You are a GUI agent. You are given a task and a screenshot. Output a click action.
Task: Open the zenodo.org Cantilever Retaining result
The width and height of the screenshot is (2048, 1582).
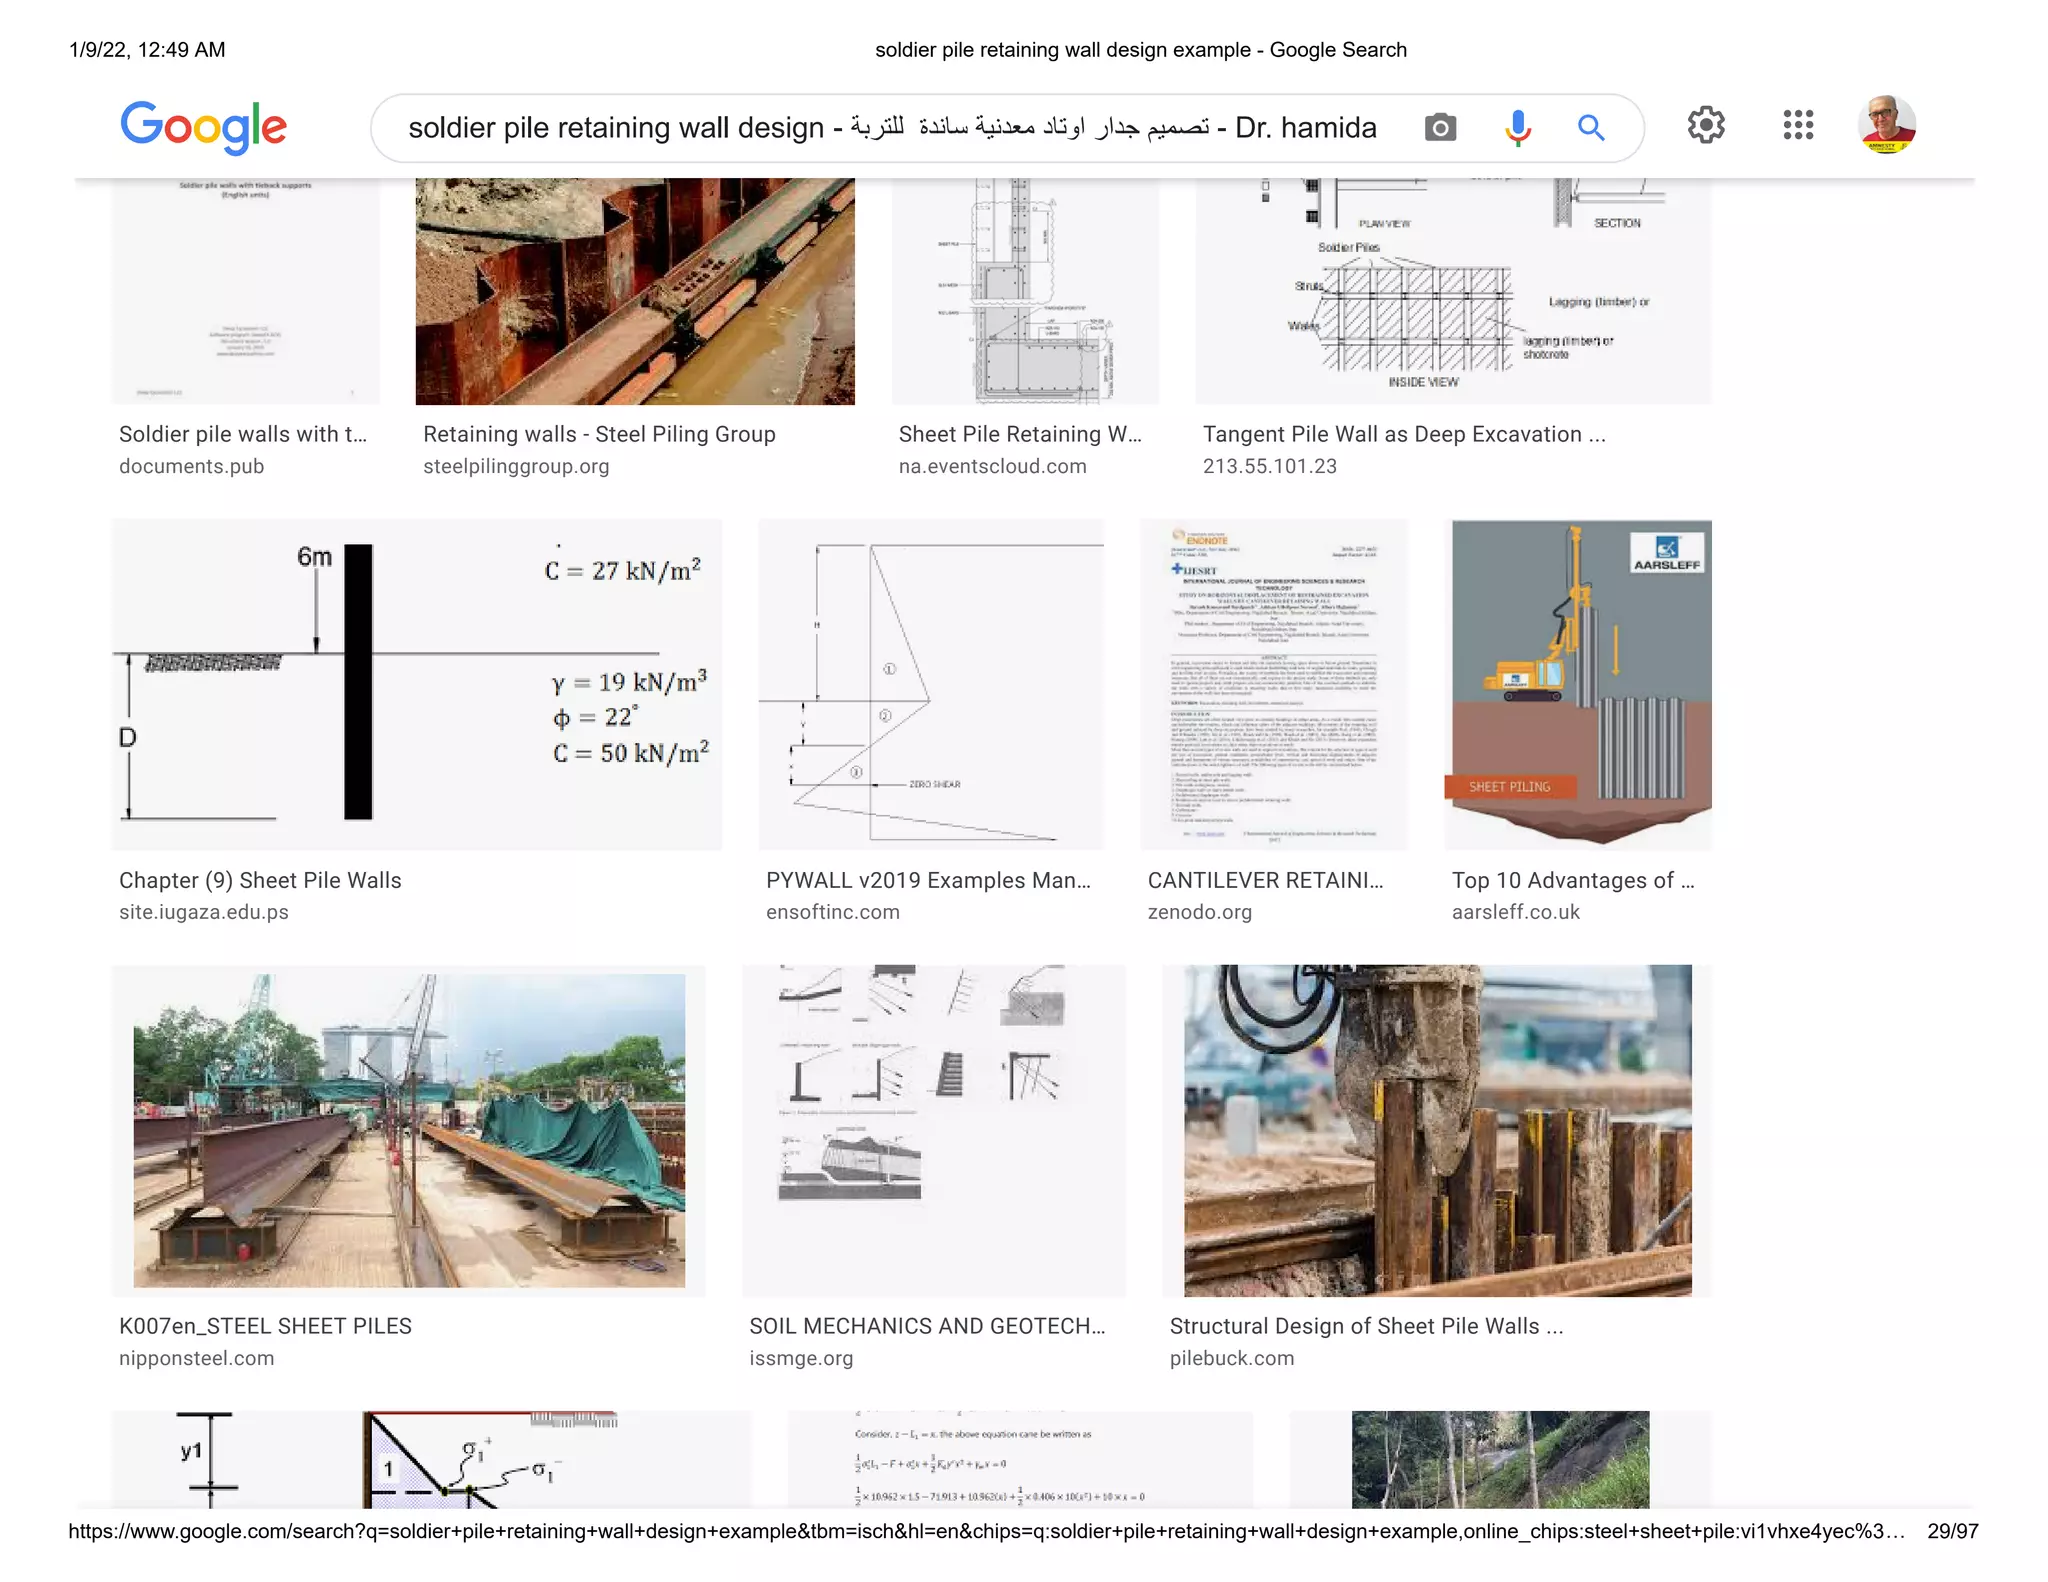click(1265, 880)
